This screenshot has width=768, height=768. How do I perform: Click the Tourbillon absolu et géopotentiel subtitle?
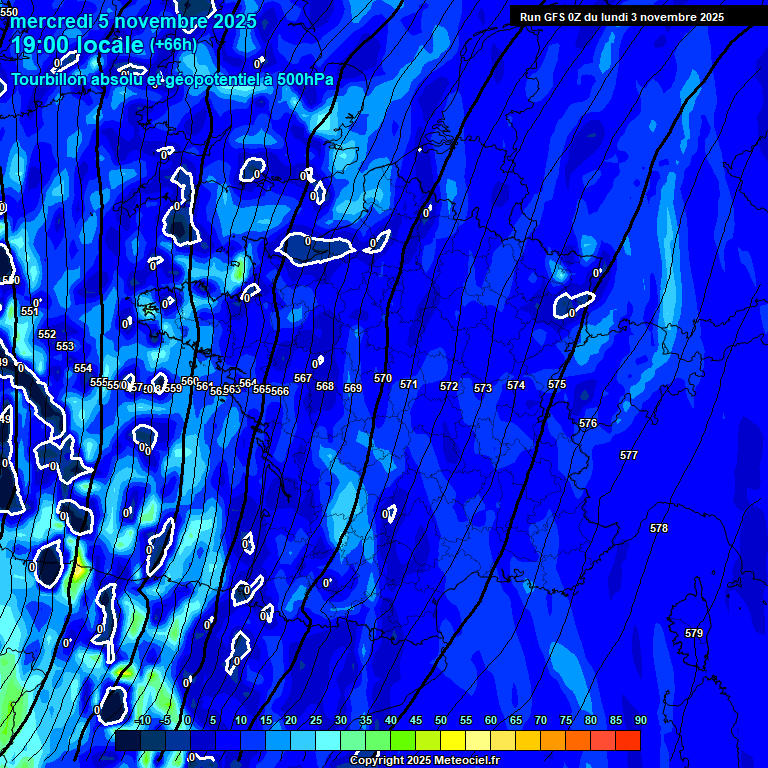tap(172, 80)
